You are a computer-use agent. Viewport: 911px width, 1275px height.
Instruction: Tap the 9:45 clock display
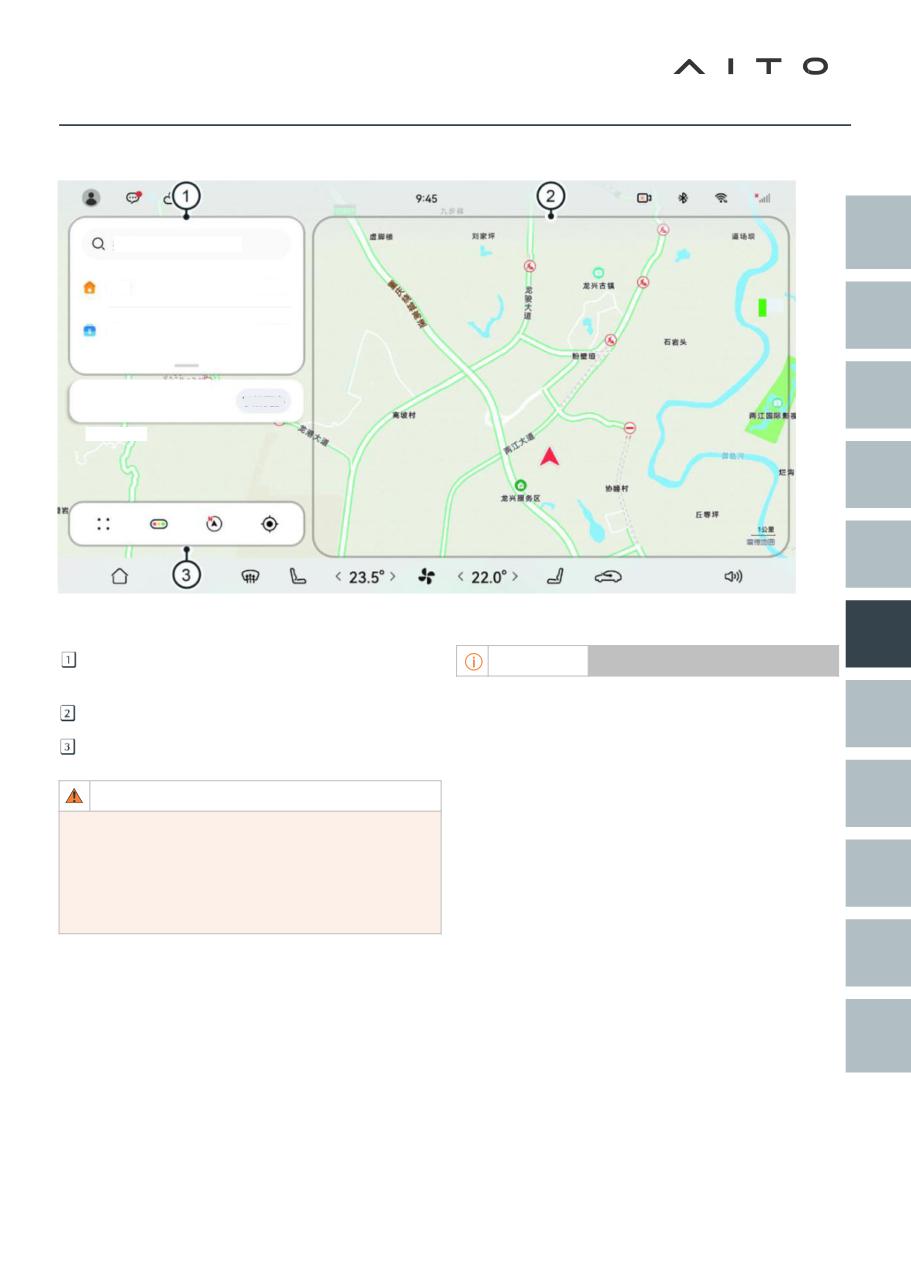click(x=426, y=198)
